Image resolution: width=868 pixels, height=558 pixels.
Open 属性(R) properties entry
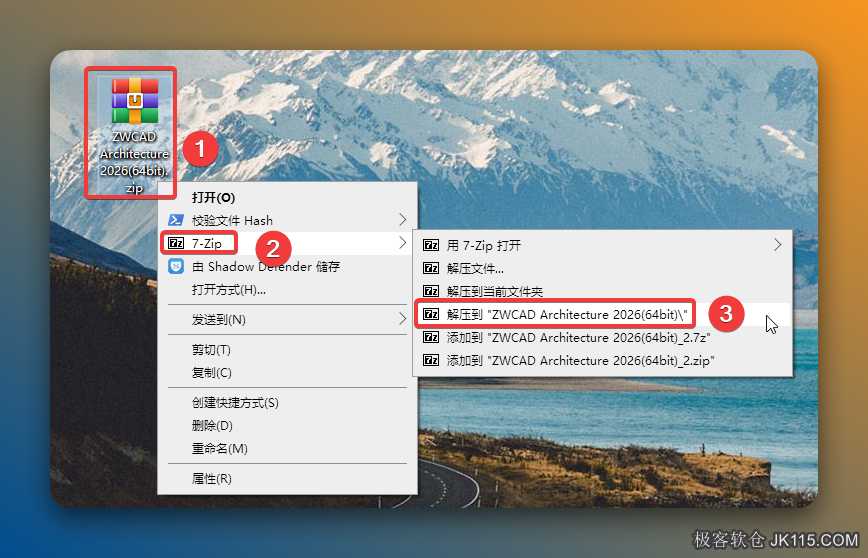click(287, 478)
